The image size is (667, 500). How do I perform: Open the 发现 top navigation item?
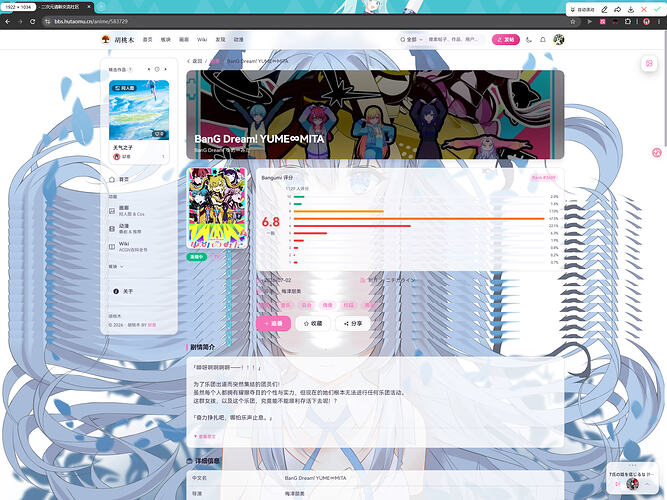(x=220, y=40)
